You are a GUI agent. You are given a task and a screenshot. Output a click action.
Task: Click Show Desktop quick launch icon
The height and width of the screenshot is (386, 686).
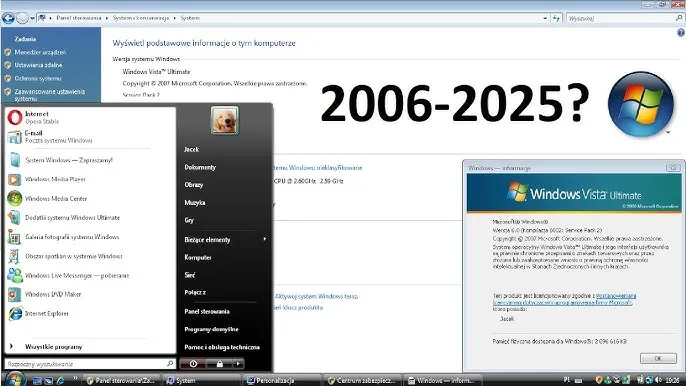point(38,381)
